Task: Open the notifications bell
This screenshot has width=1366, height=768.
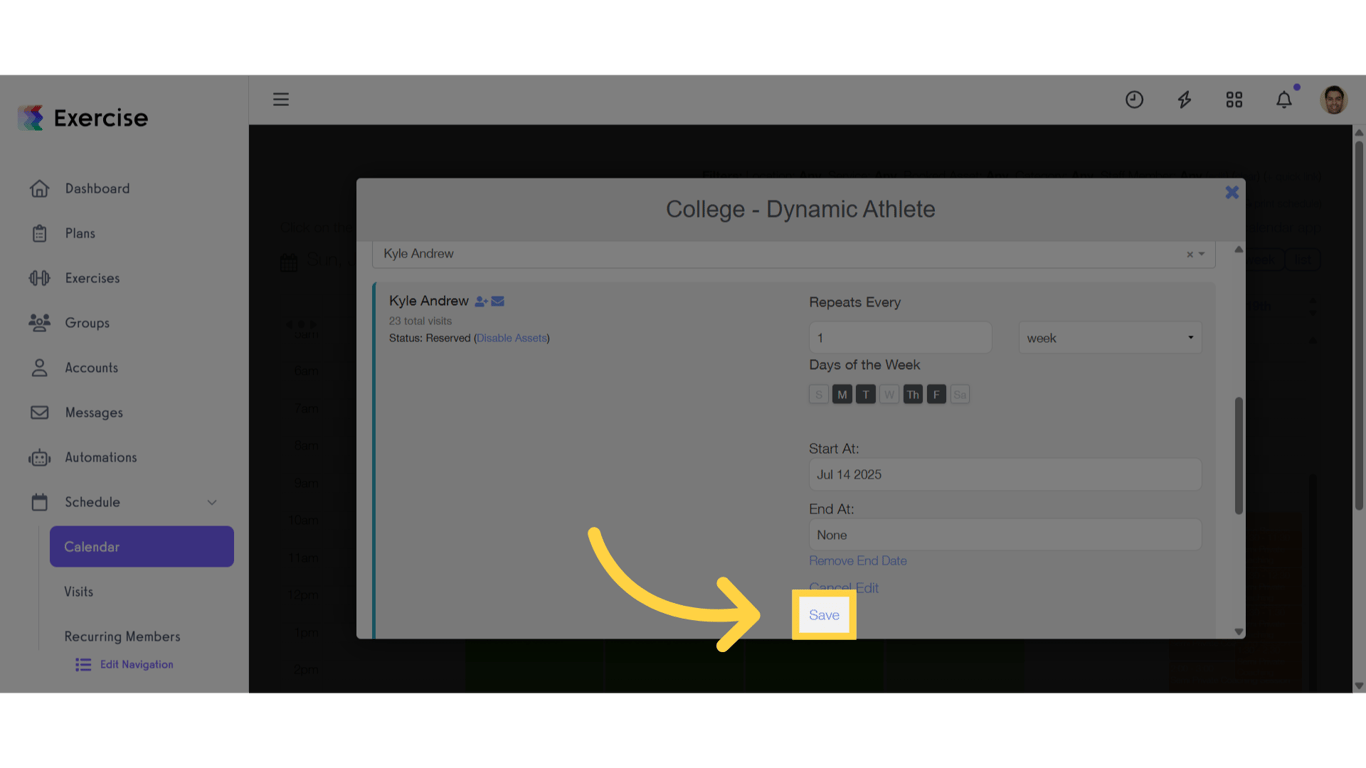Action: tap(1284, 99)
